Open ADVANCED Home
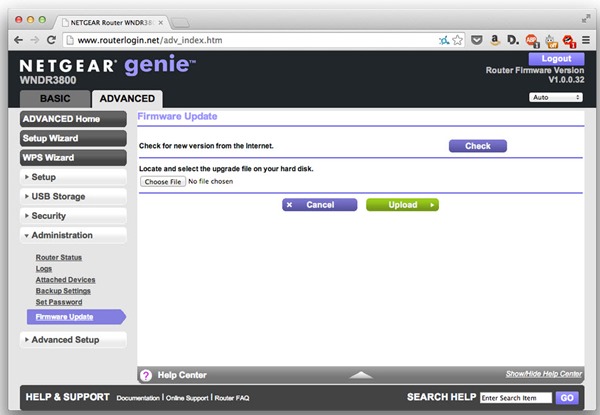The image size is (600, 415). click(x=73, y=119)
